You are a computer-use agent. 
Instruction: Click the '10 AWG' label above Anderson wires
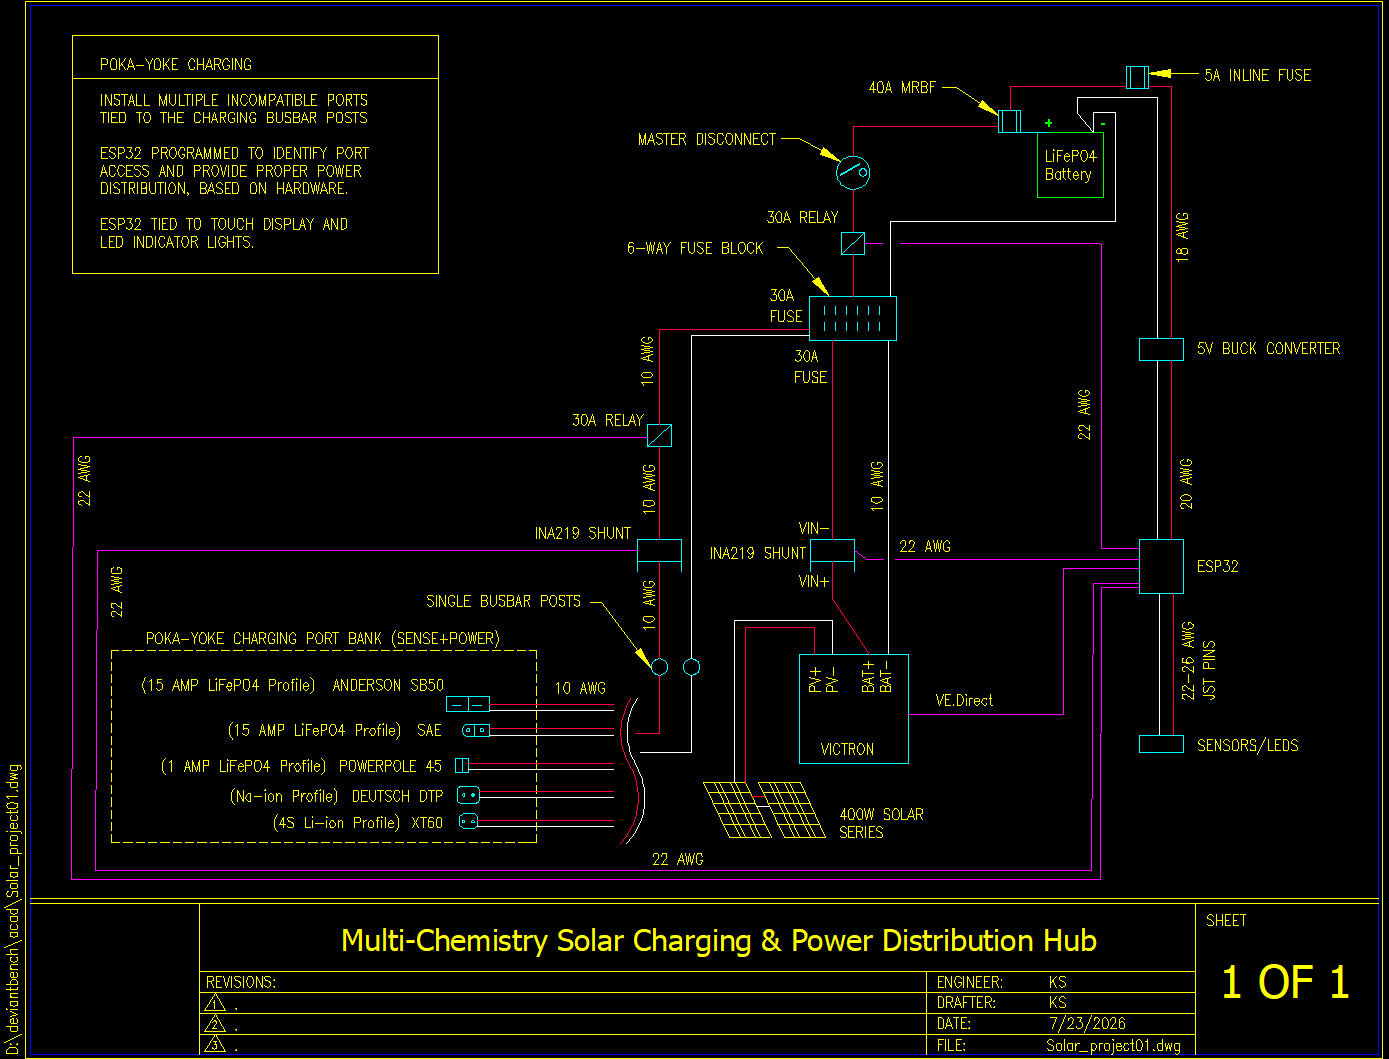(x=580, y=688)
